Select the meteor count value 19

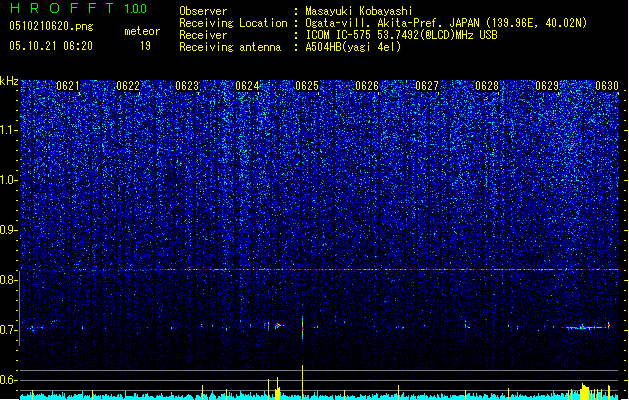click(145, 46)
